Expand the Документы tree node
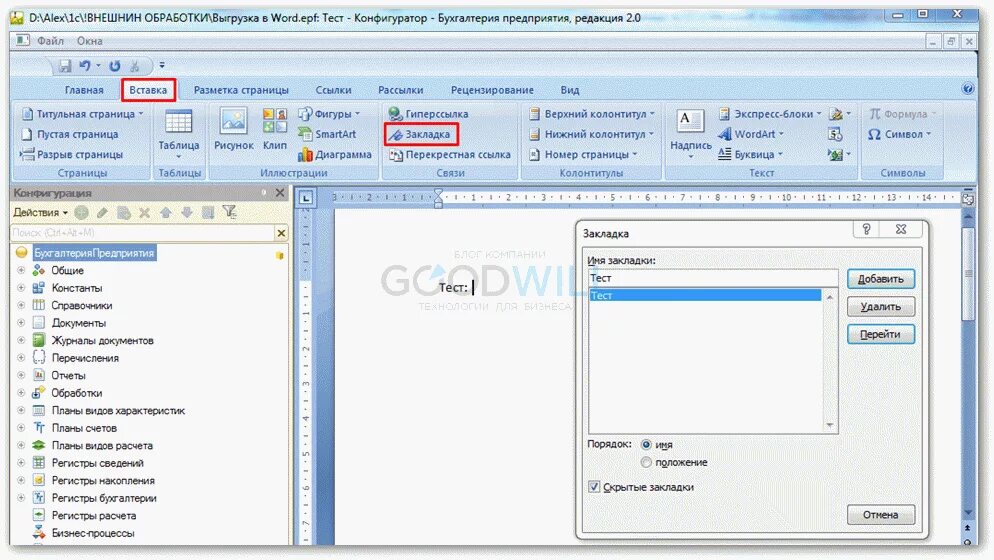 [21, 323]
